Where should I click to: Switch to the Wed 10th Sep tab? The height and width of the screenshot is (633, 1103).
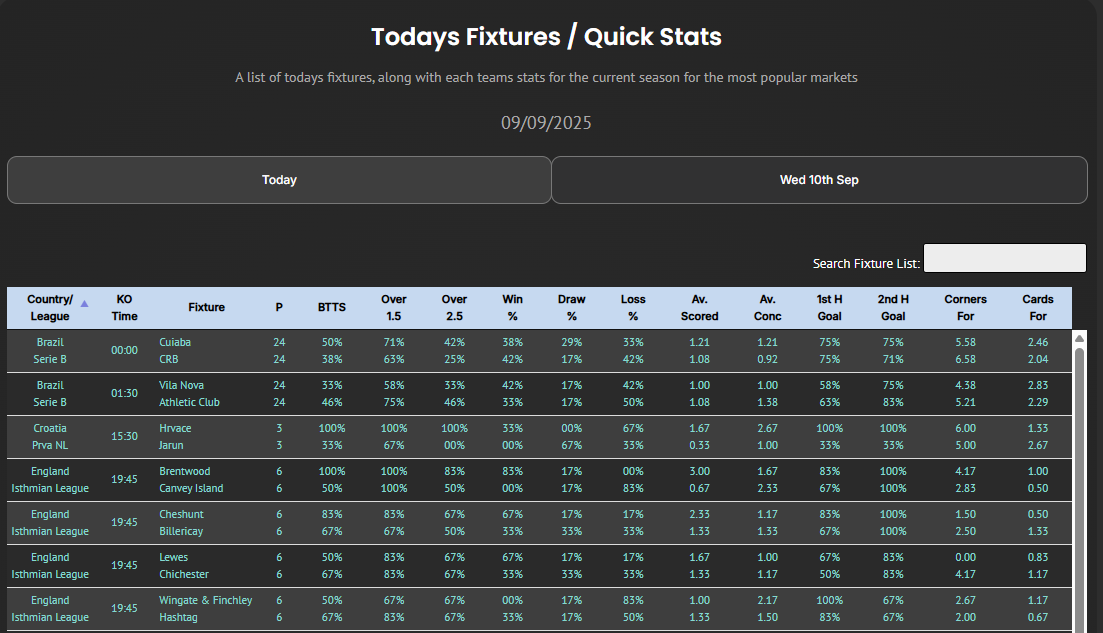click(x=819, y=180)
